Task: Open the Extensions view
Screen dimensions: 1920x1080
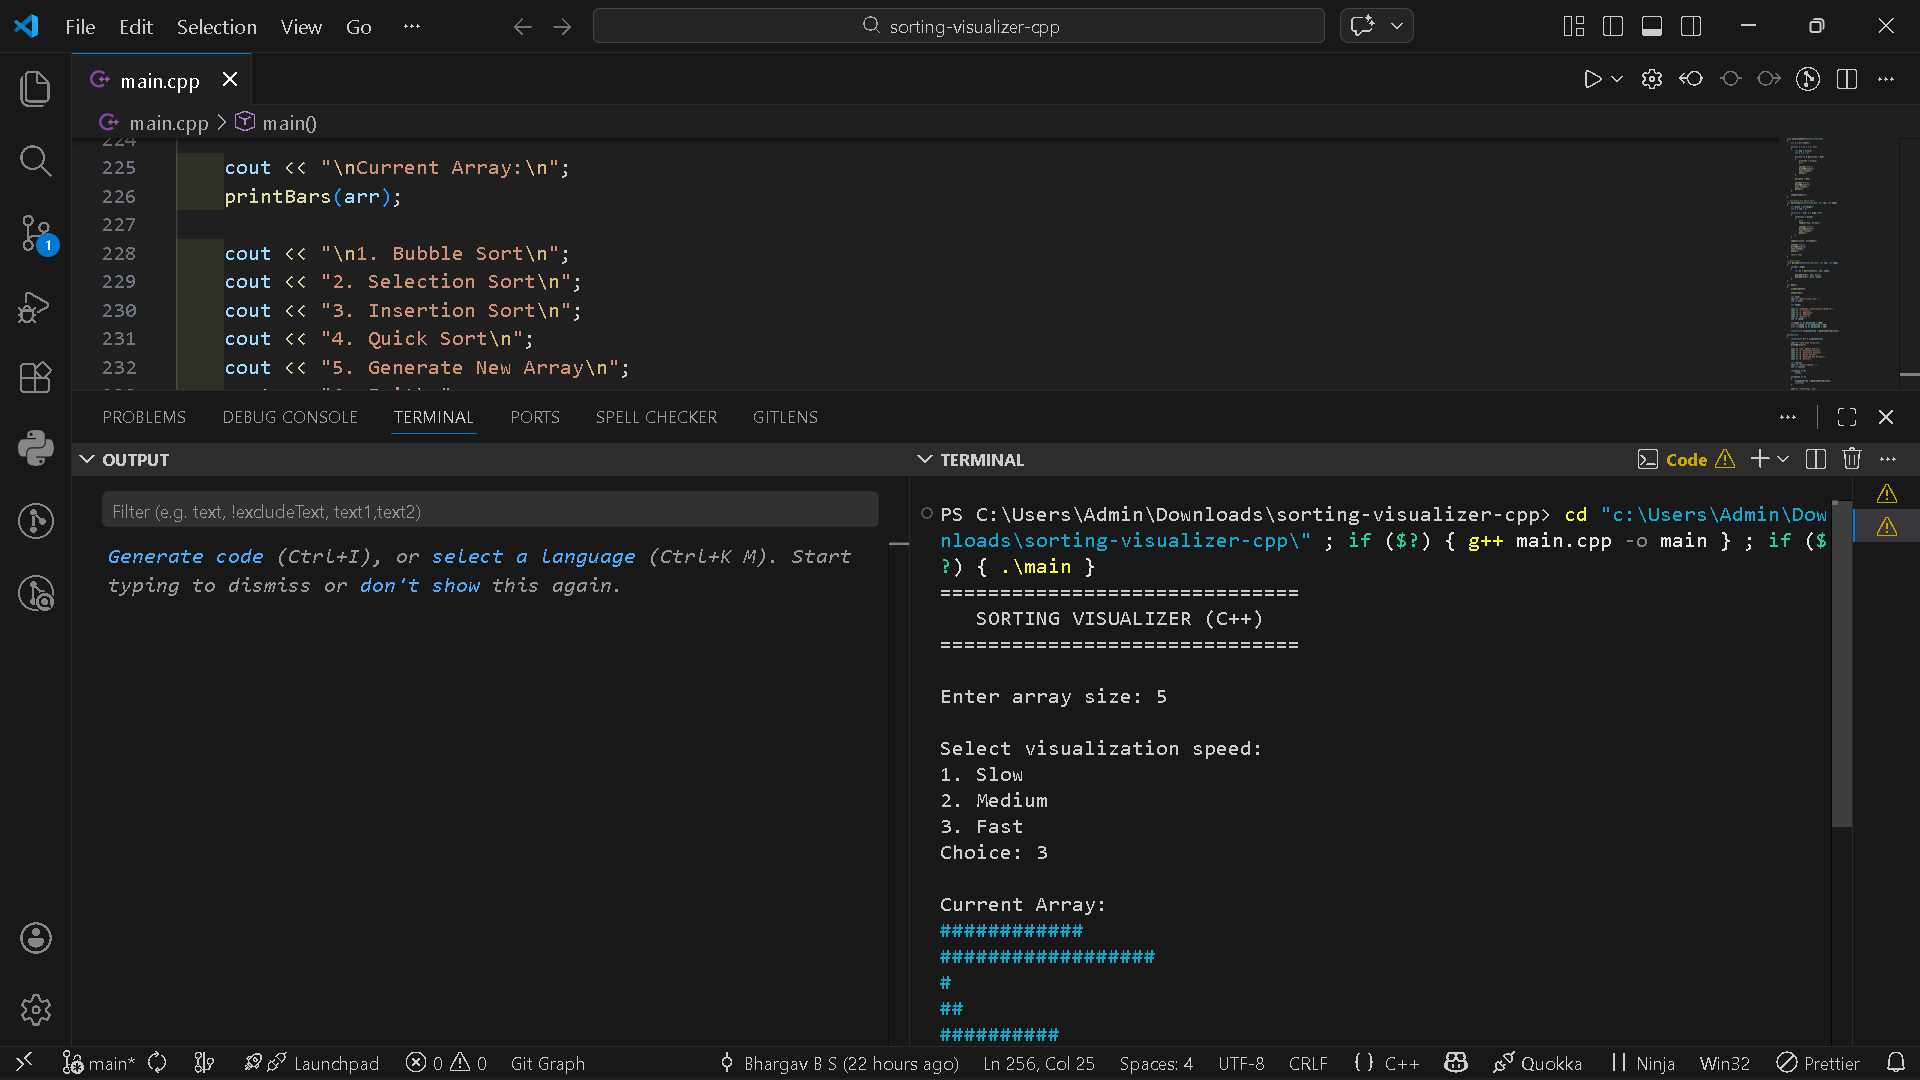Action: click(x=35, y=378)
